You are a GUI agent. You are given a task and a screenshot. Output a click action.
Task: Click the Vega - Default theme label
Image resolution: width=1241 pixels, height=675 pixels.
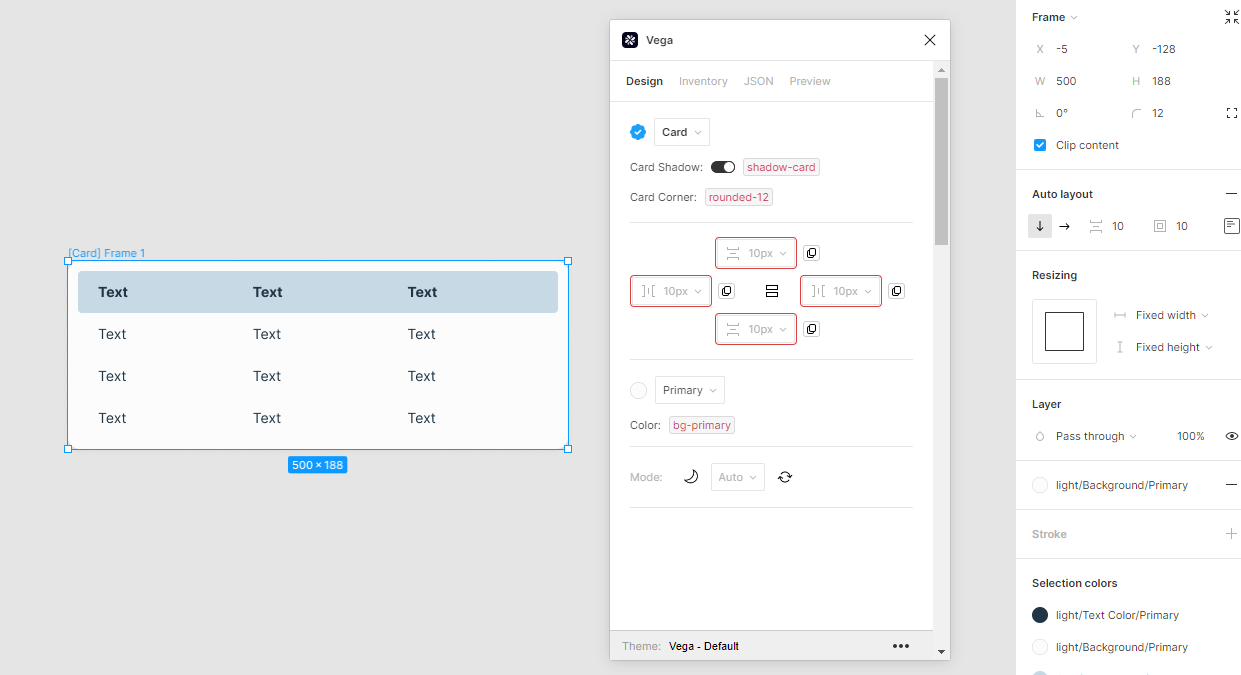pyautogui.click(x=704, y=646)
